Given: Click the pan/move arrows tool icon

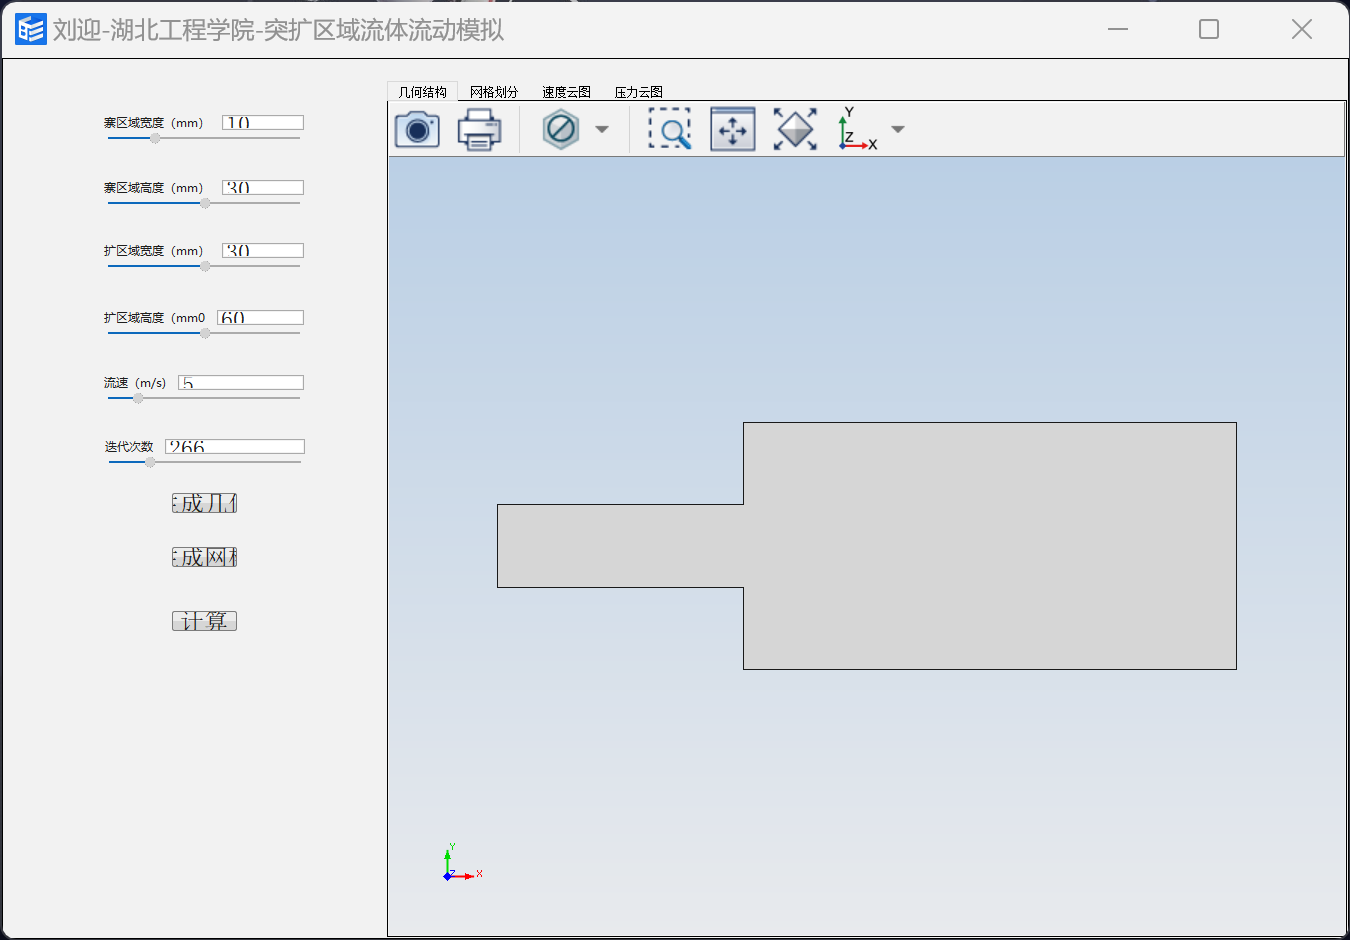Looking at the screenshot, I should tap(733, 129).
